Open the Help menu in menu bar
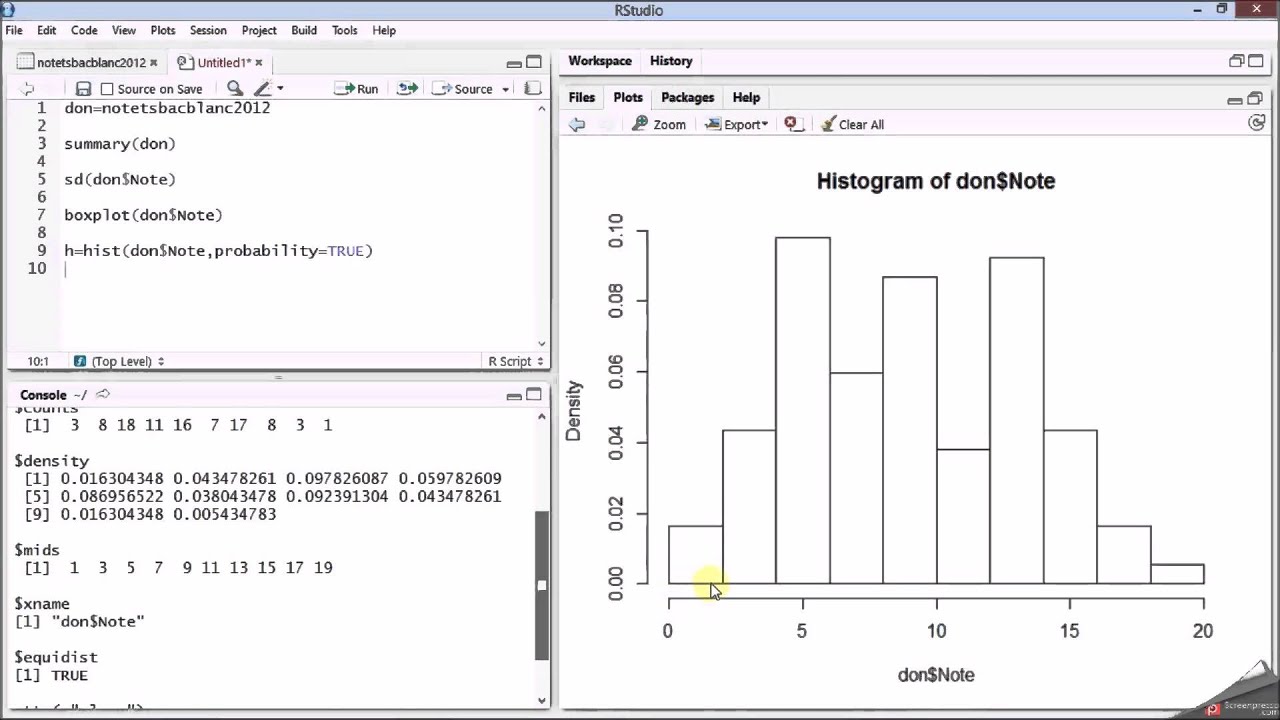 (x=384, y=30)
